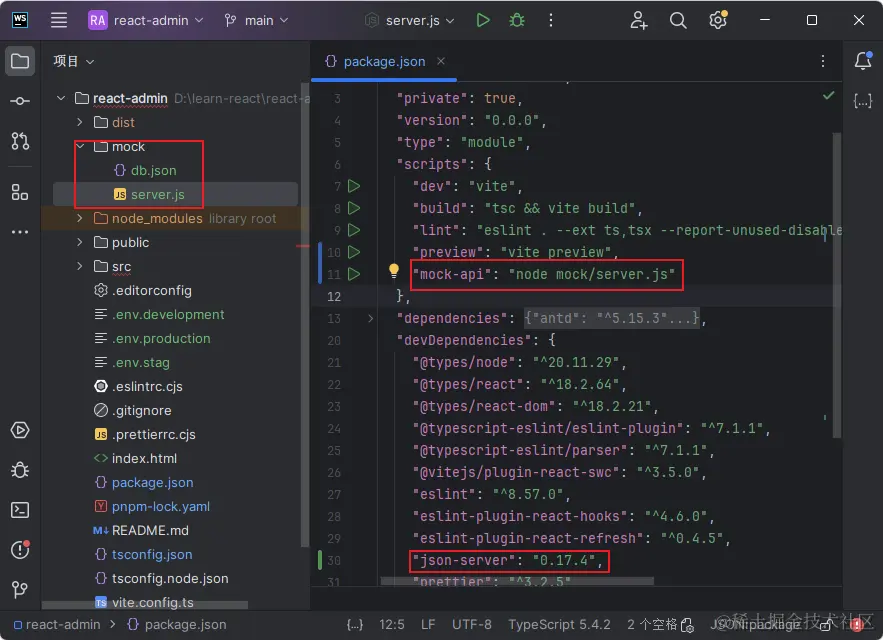The image size is (883, 640).
Task: Expand the src folder
Action: coord(79,266)
